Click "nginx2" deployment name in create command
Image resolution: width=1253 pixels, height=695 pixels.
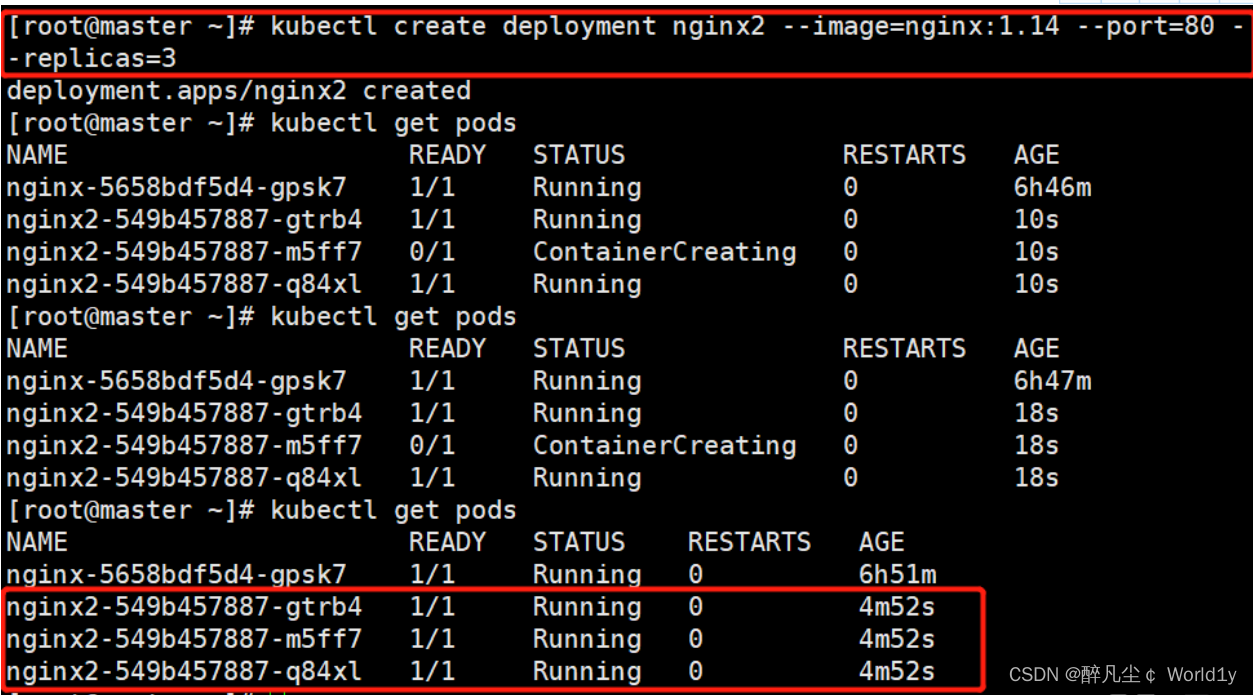(x=718, y=26)
